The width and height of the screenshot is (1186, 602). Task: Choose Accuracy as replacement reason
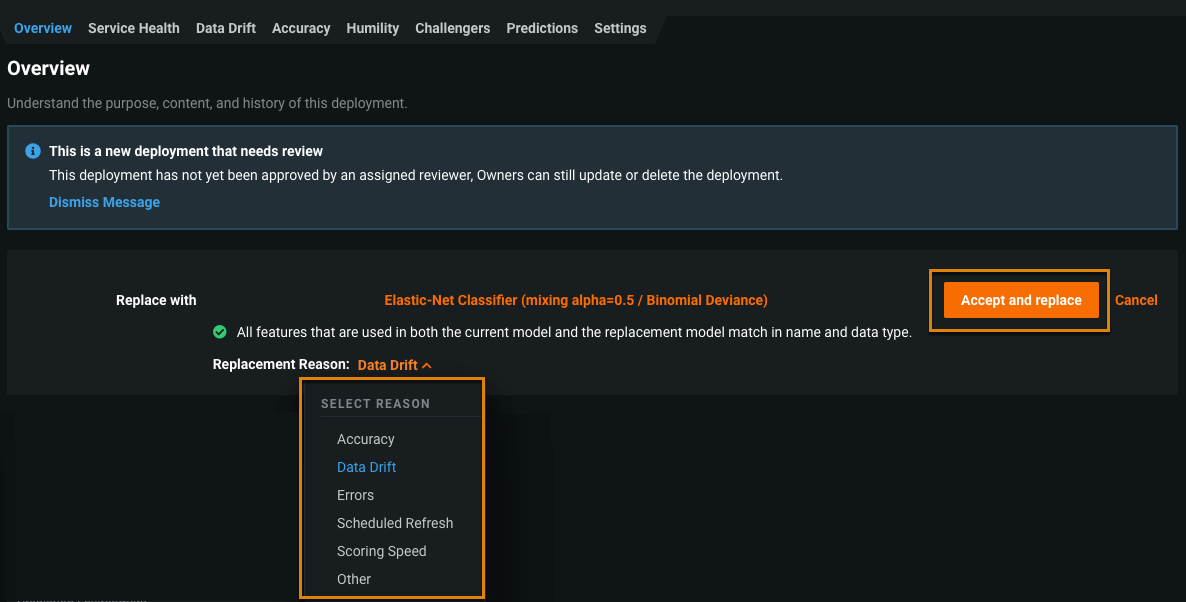(x=366, y=439)
